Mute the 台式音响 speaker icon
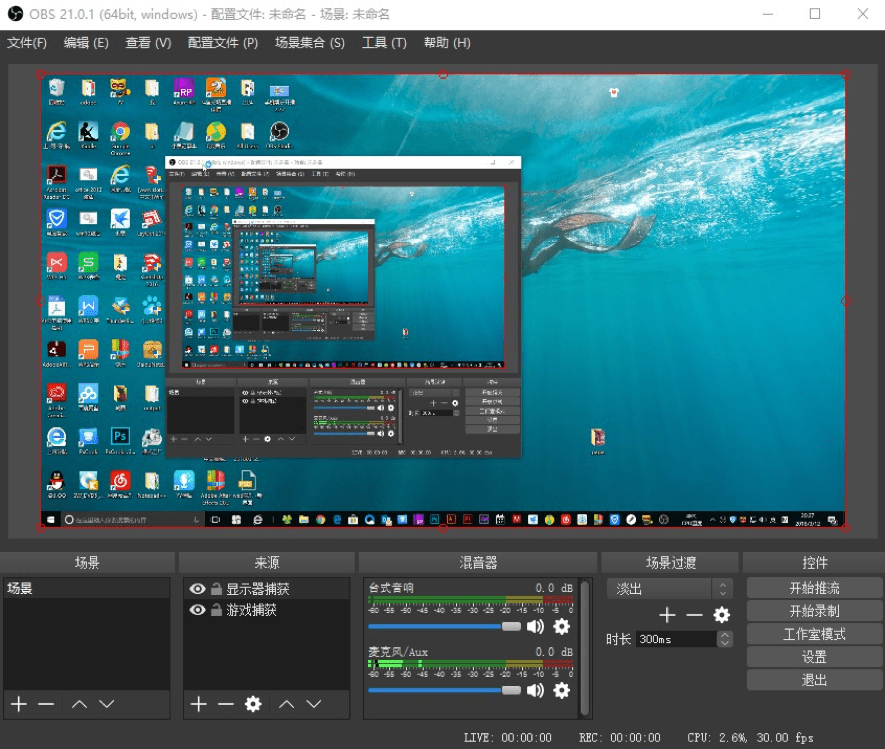Image resolution: width=885 pixels, height=749 pixels. point(535,627)
